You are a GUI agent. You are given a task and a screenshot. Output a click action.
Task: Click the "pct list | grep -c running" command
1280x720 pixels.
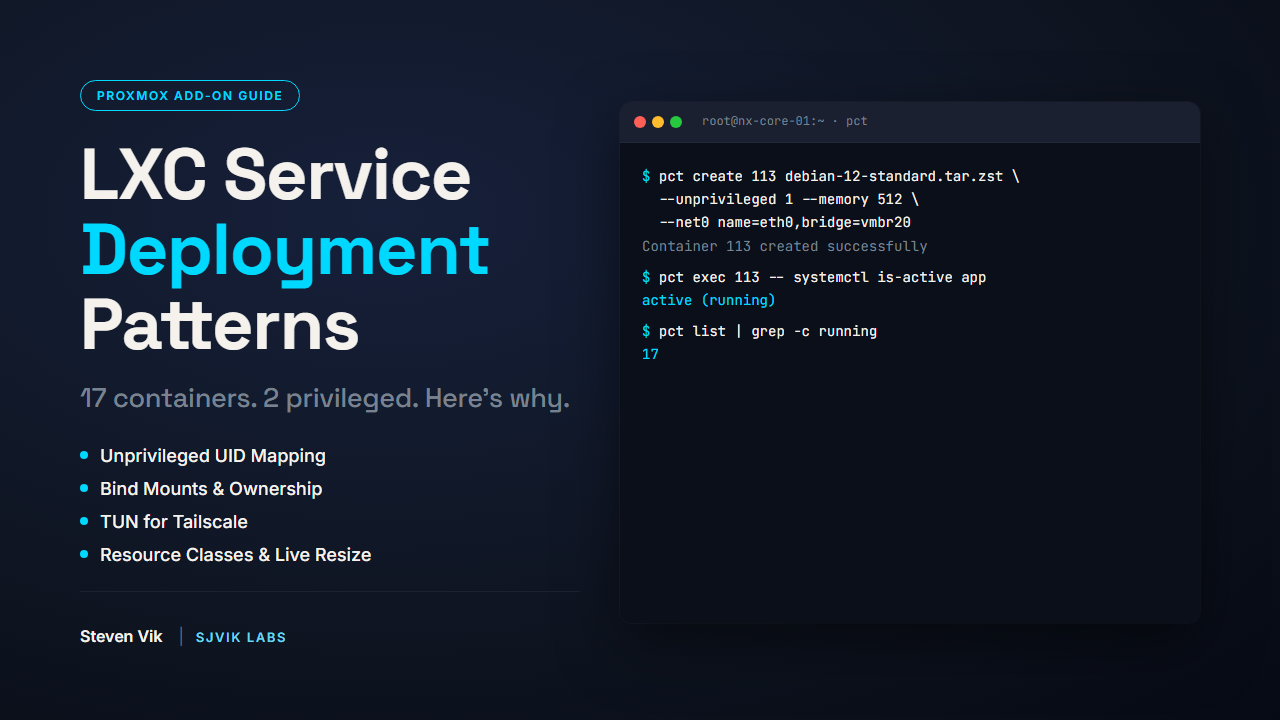coord(760,331)
